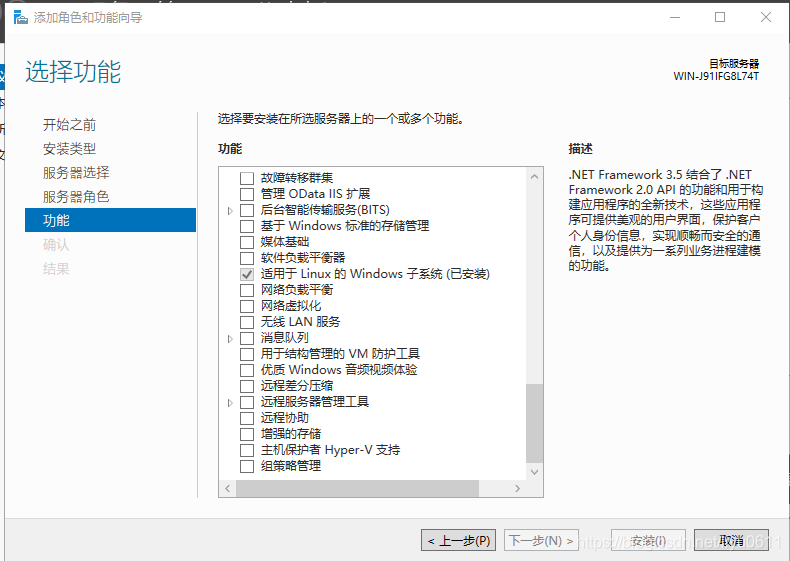The image size is (790, 561).
Task: Click the horizontal scrollbar thumb
Action: (357, 488)
